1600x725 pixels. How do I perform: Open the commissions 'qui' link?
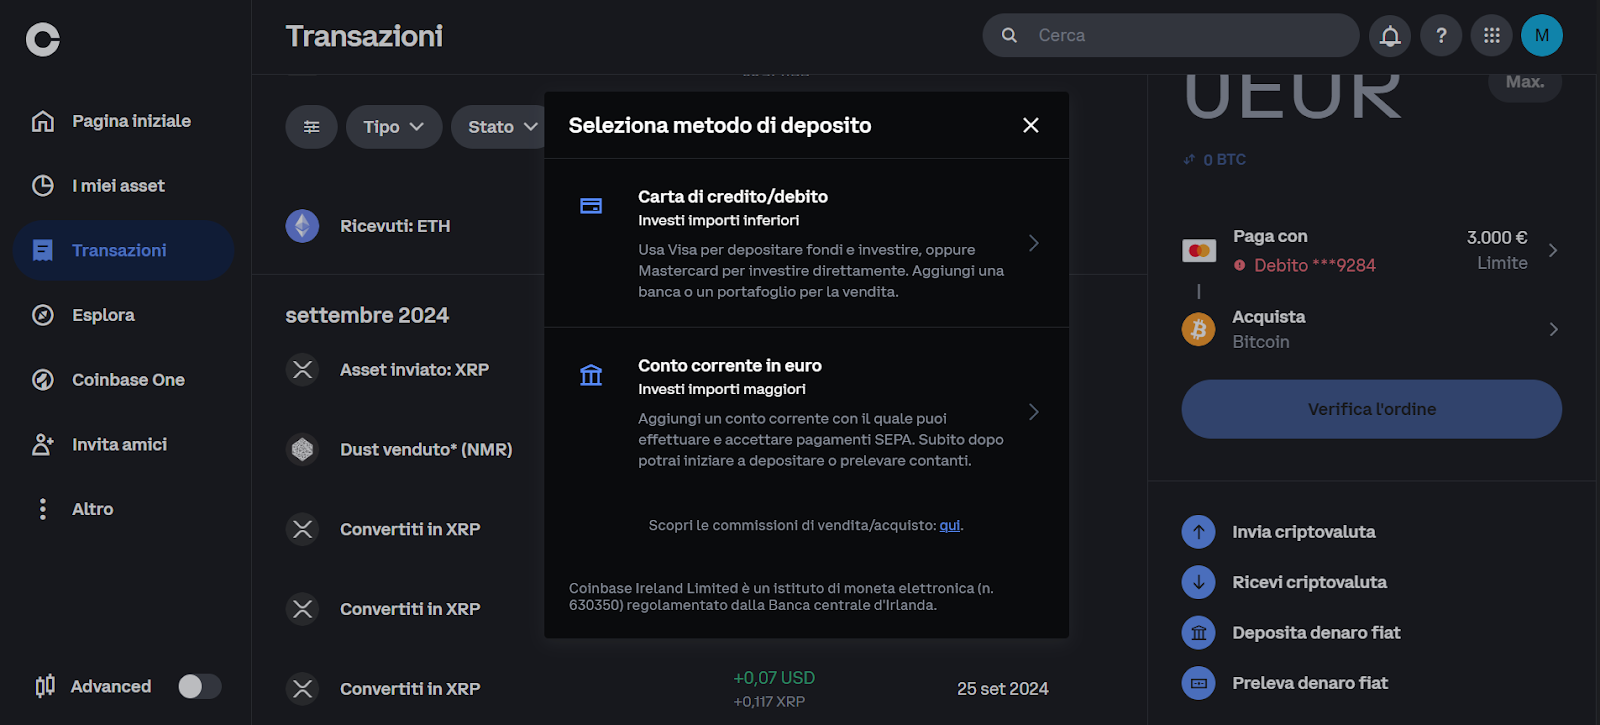coord(950,525)
